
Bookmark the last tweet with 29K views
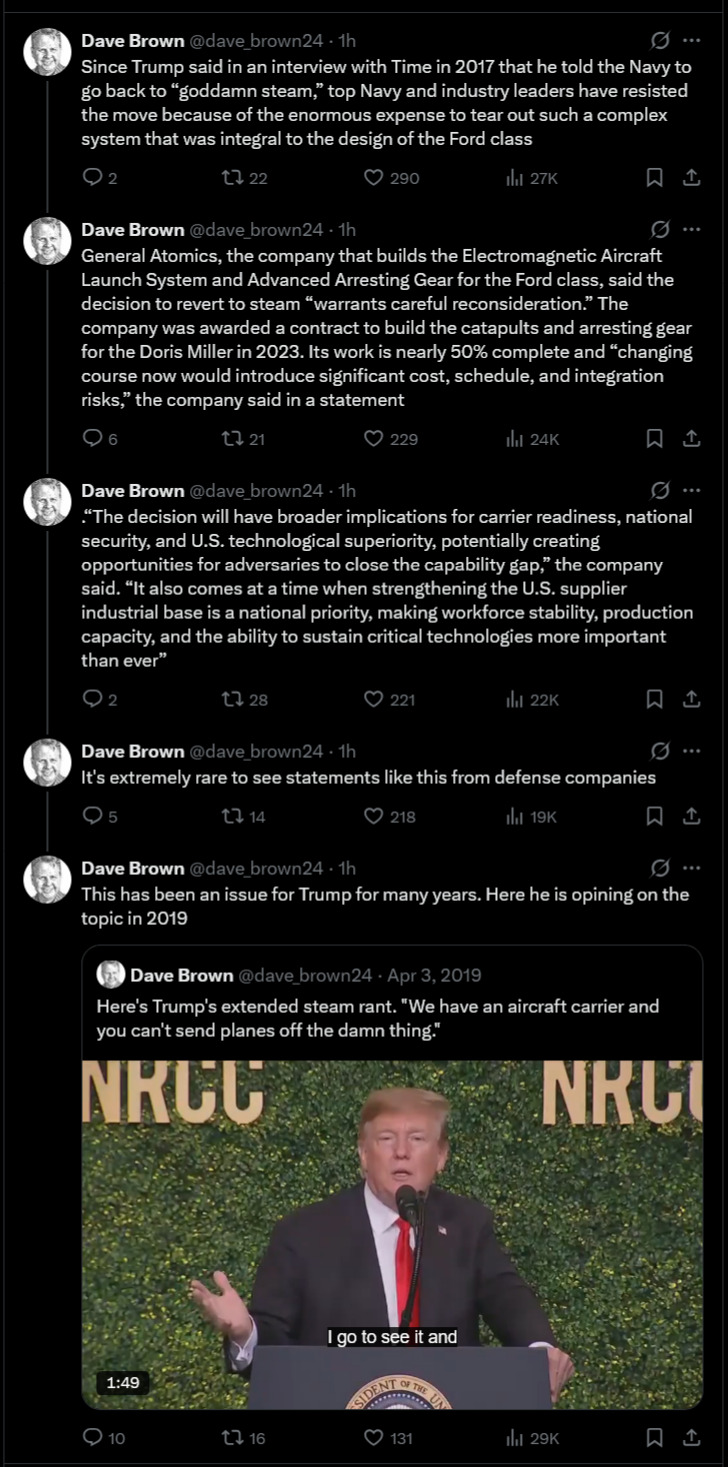pyautogui.click(x=654, y=1438)
